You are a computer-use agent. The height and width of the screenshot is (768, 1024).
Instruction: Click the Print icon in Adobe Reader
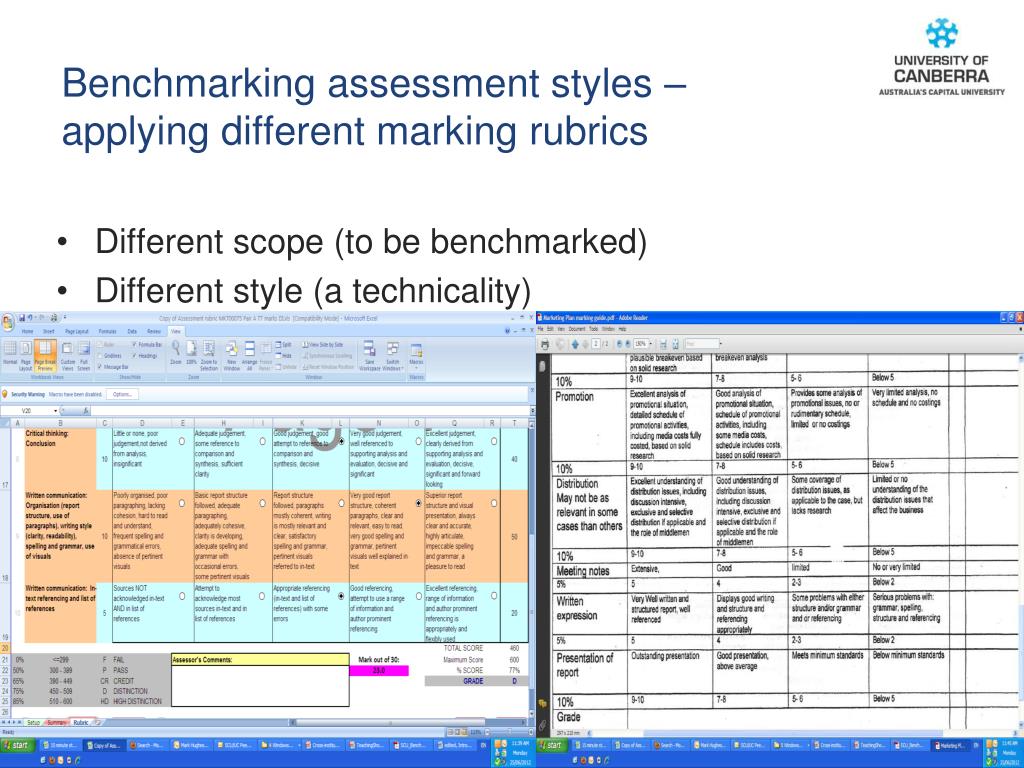545,344
